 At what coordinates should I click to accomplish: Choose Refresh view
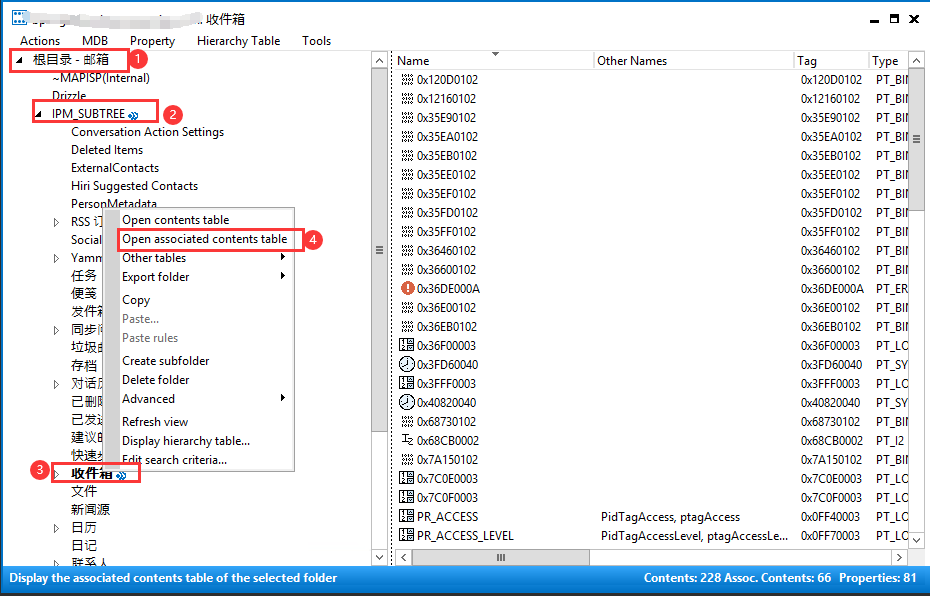pos(205,422)
